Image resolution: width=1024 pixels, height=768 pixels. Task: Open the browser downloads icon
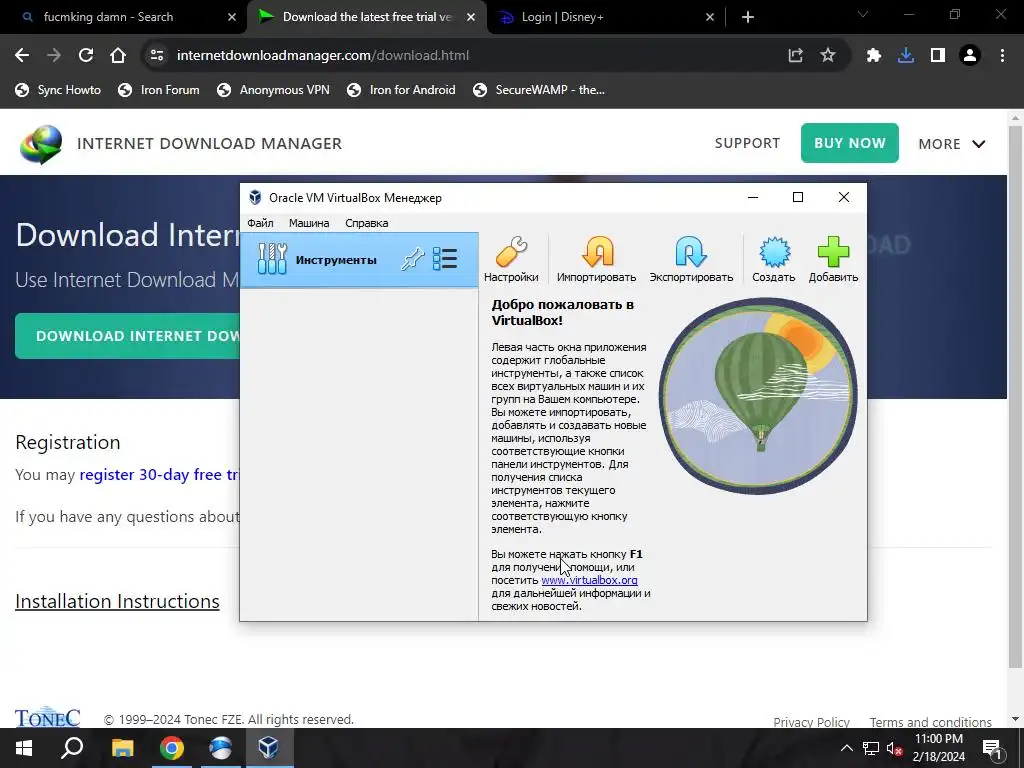point(906,56)
